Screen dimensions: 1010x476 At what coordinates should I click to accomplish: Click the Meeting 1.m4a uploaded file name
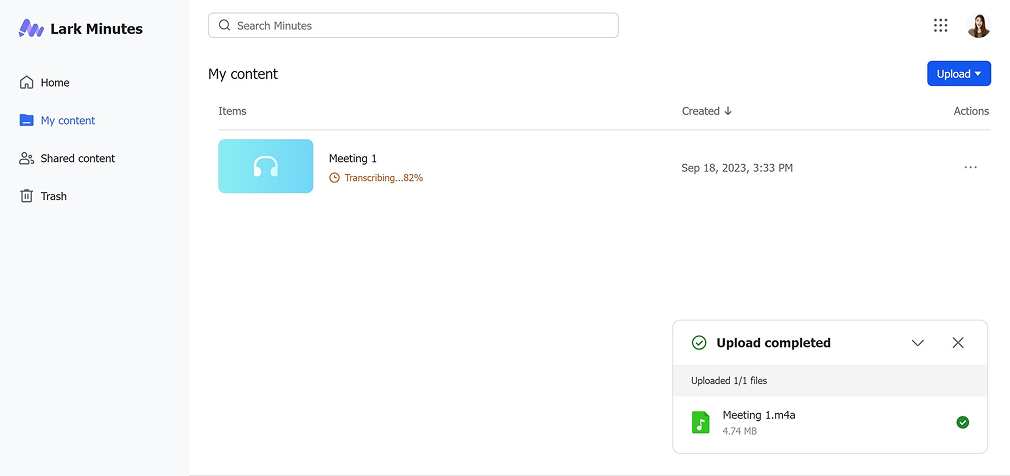[x=759, y=415]
